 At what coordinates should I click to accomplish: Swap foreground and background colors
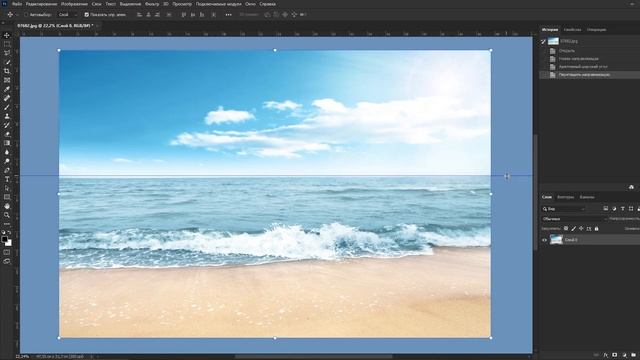point(10,233)
